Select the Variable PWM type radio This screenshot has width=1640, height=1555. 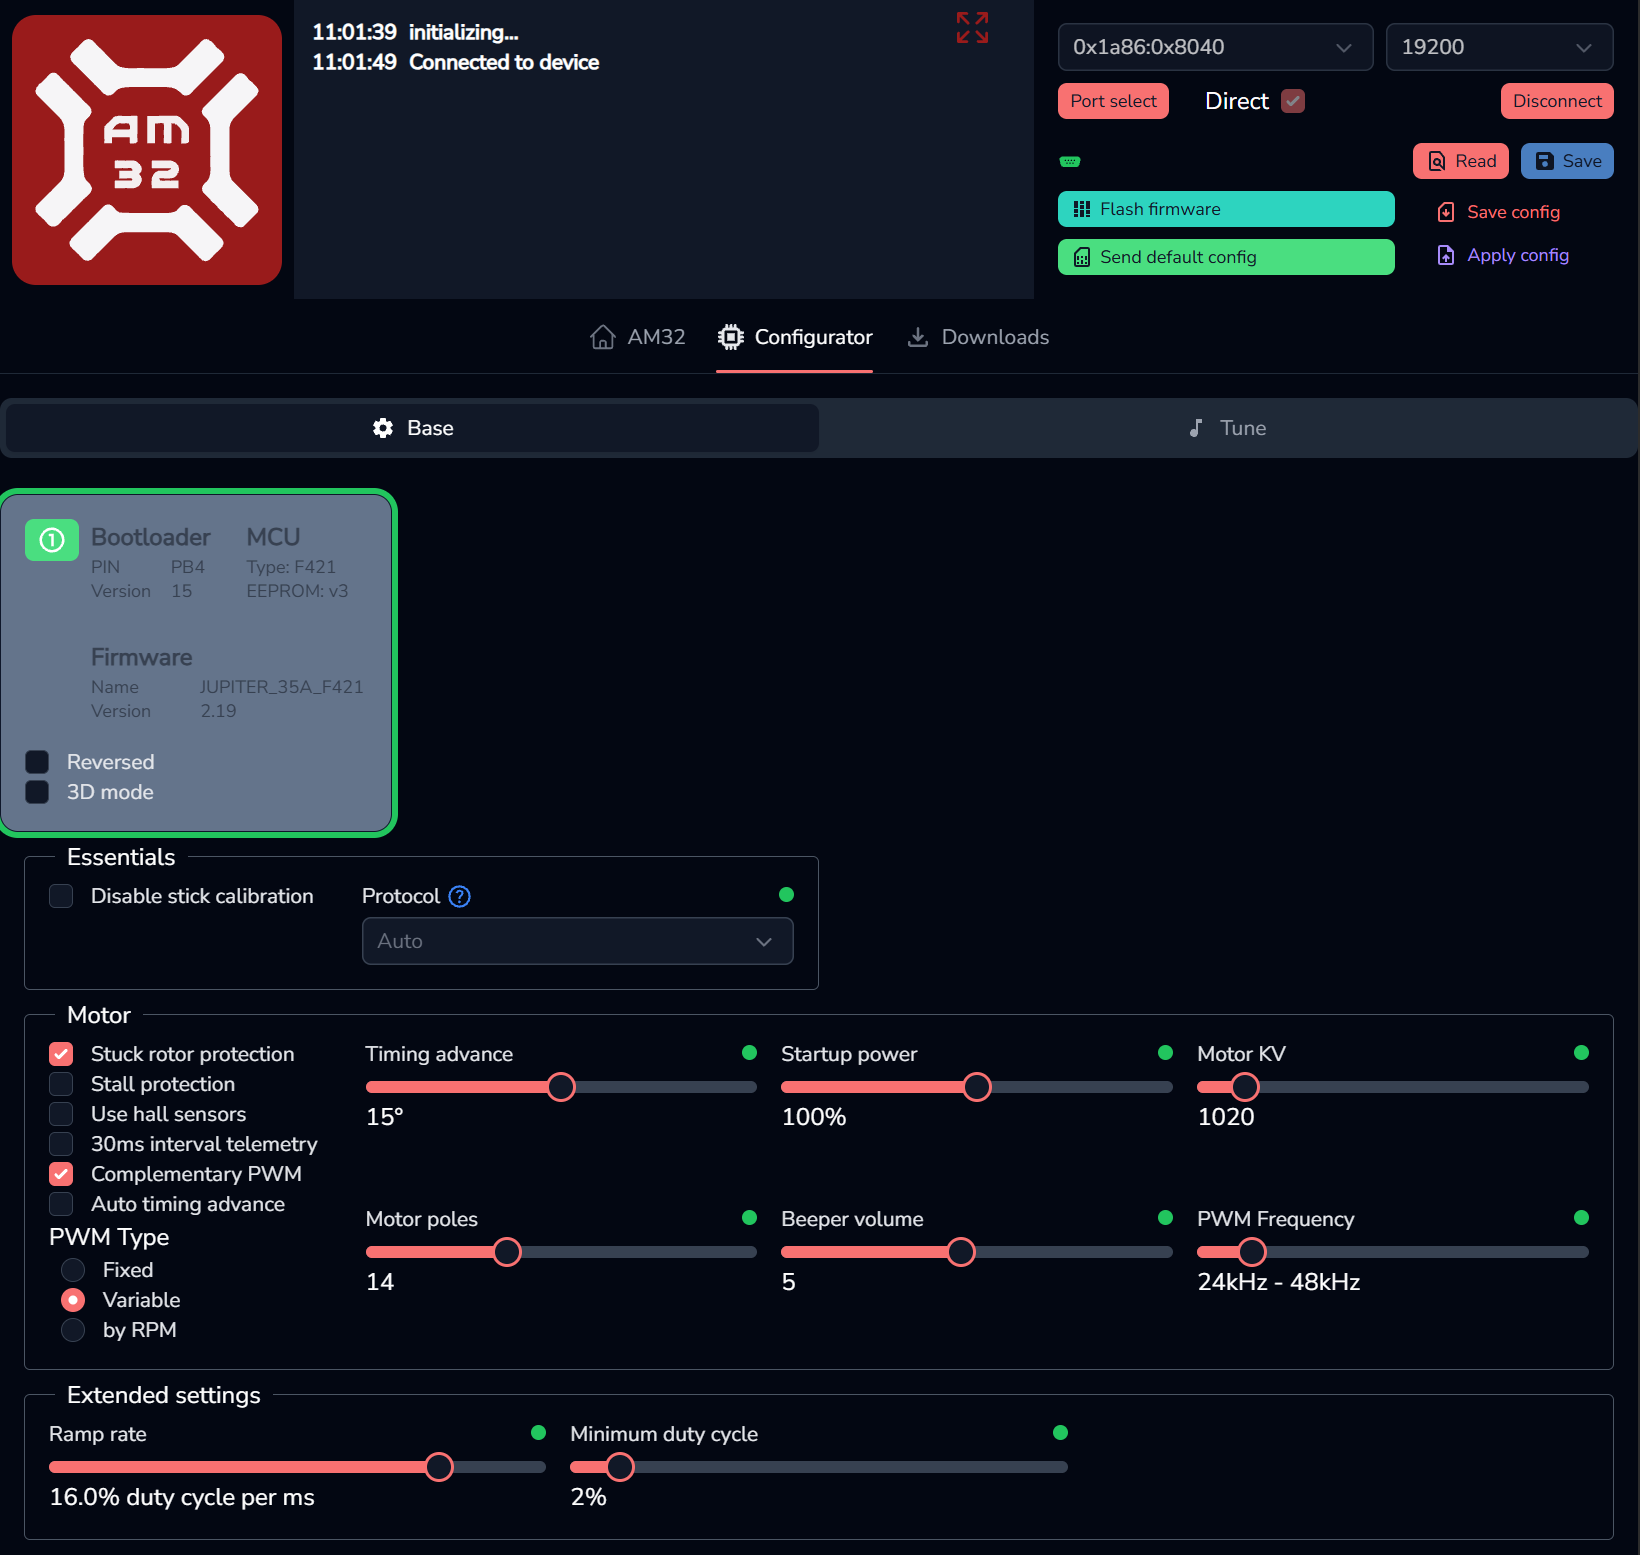[x=73, y=1300]
